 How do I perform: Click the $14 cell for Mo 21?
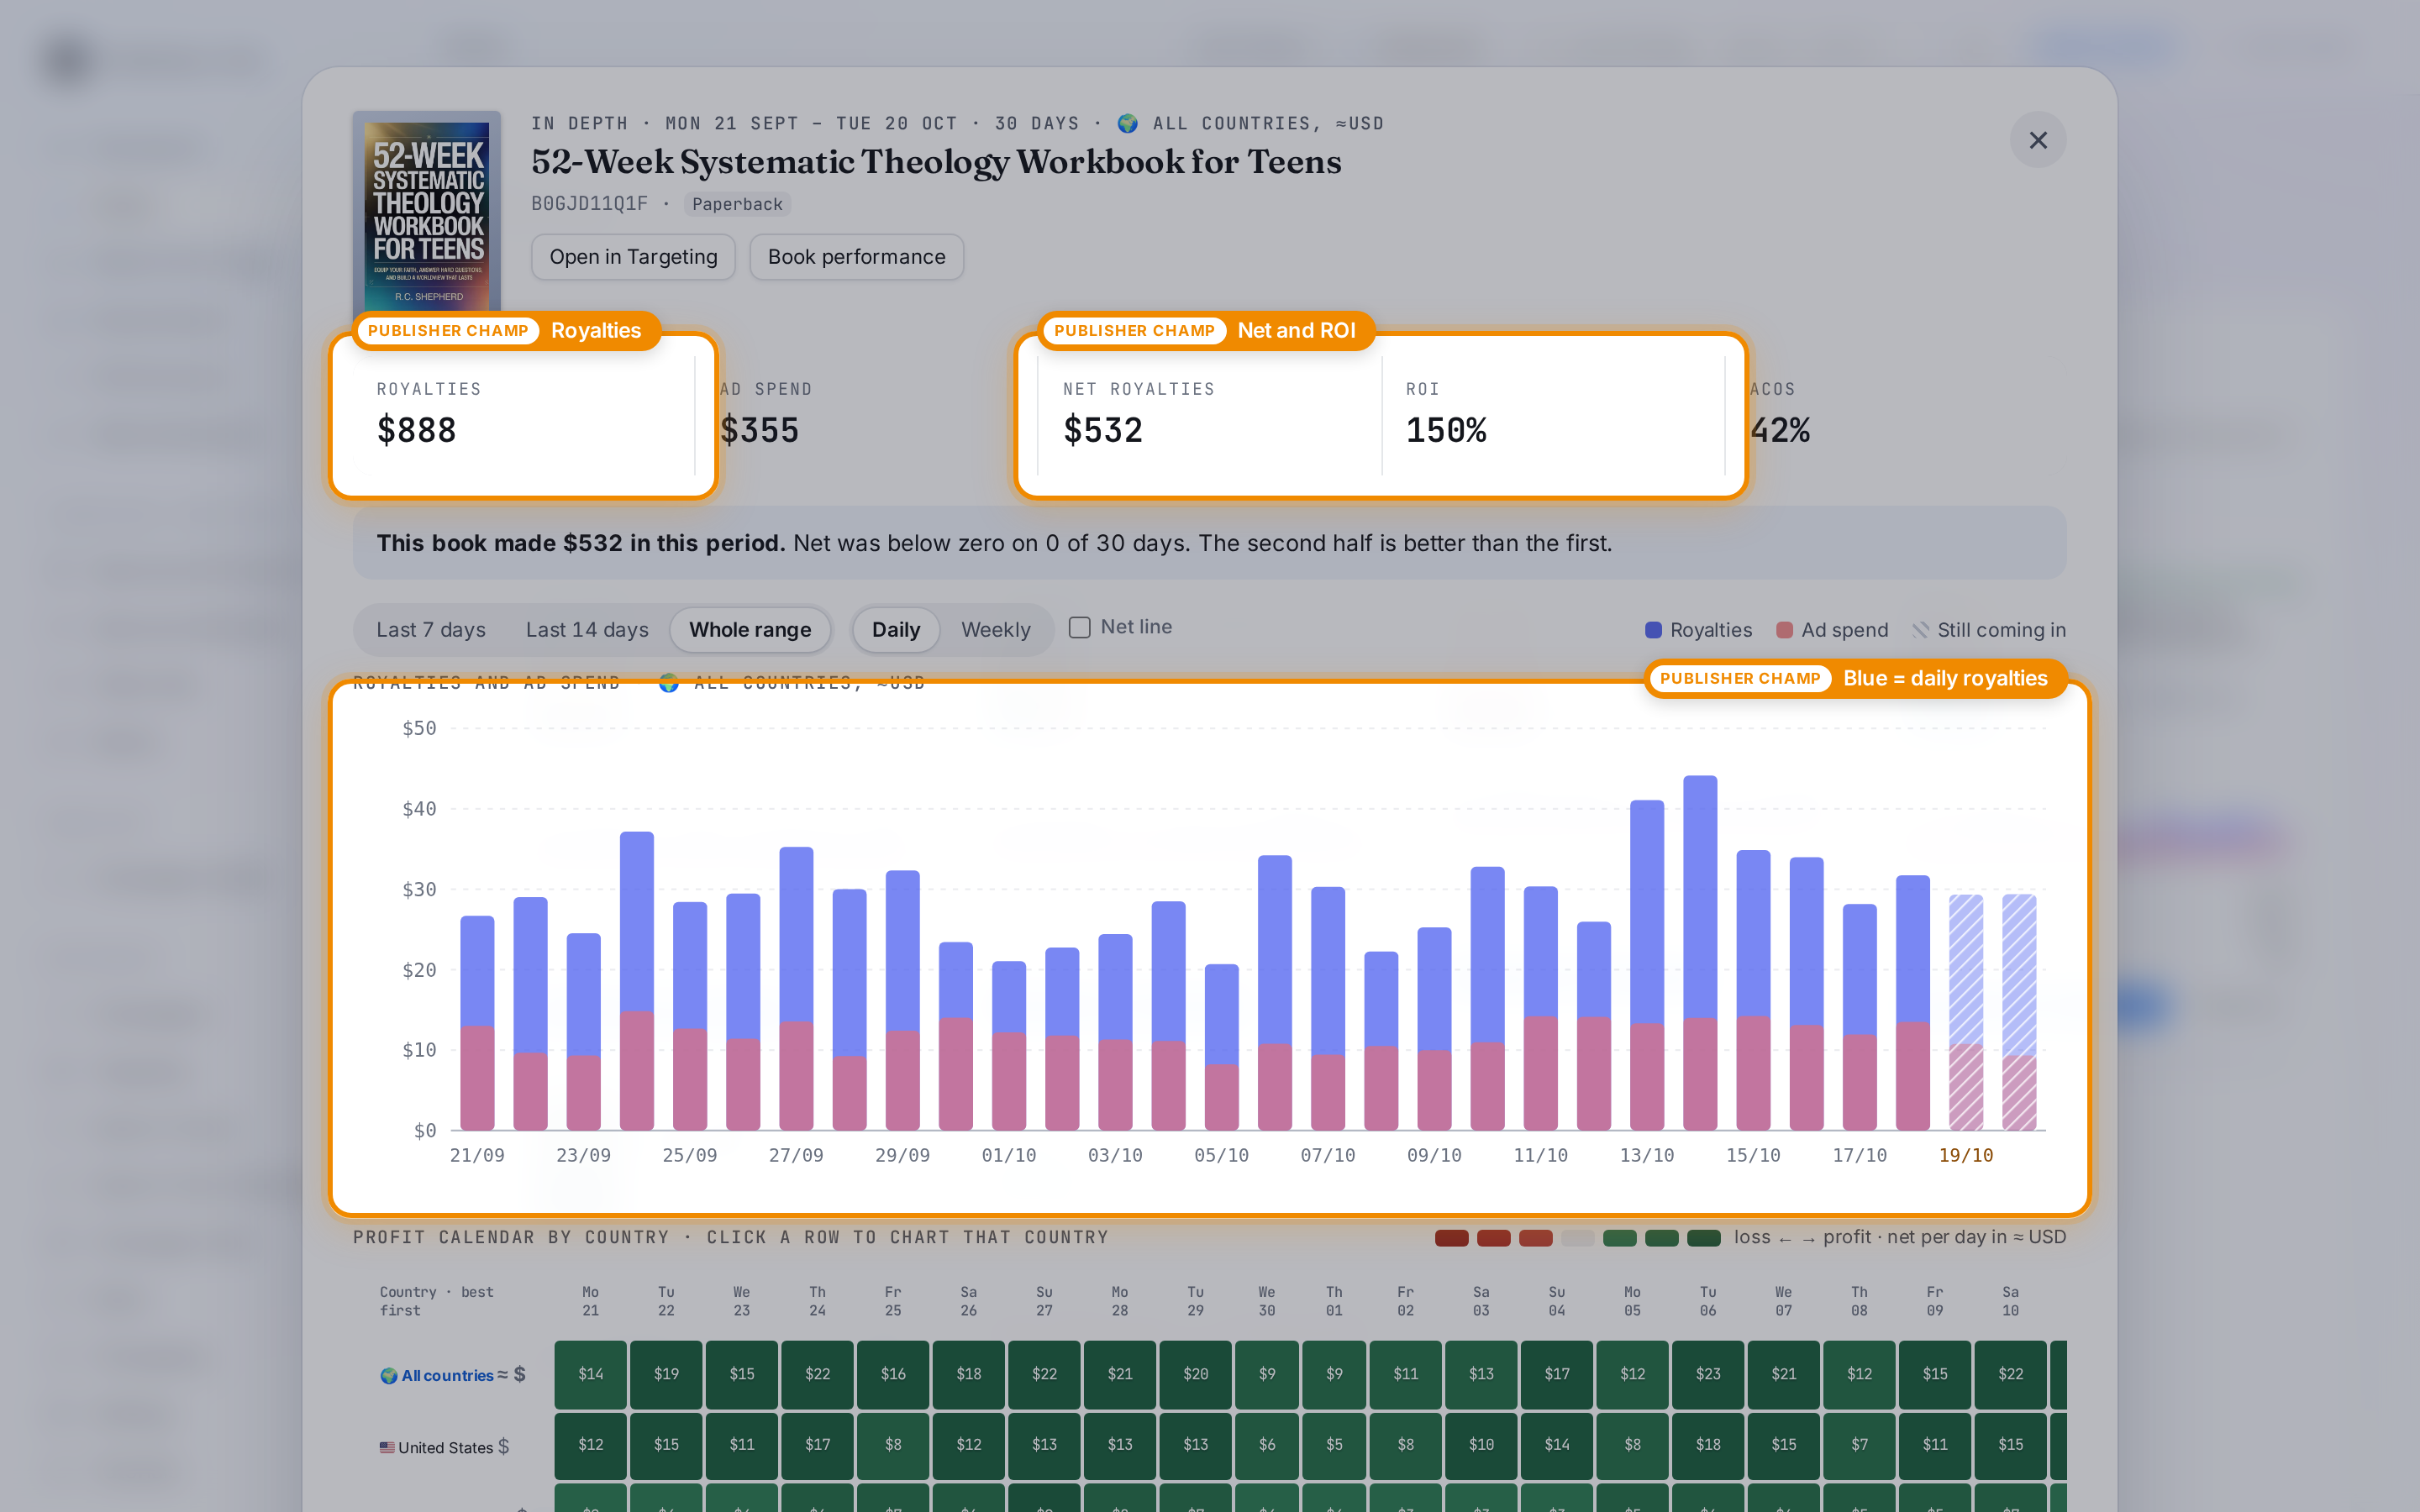click(591, 1374)
